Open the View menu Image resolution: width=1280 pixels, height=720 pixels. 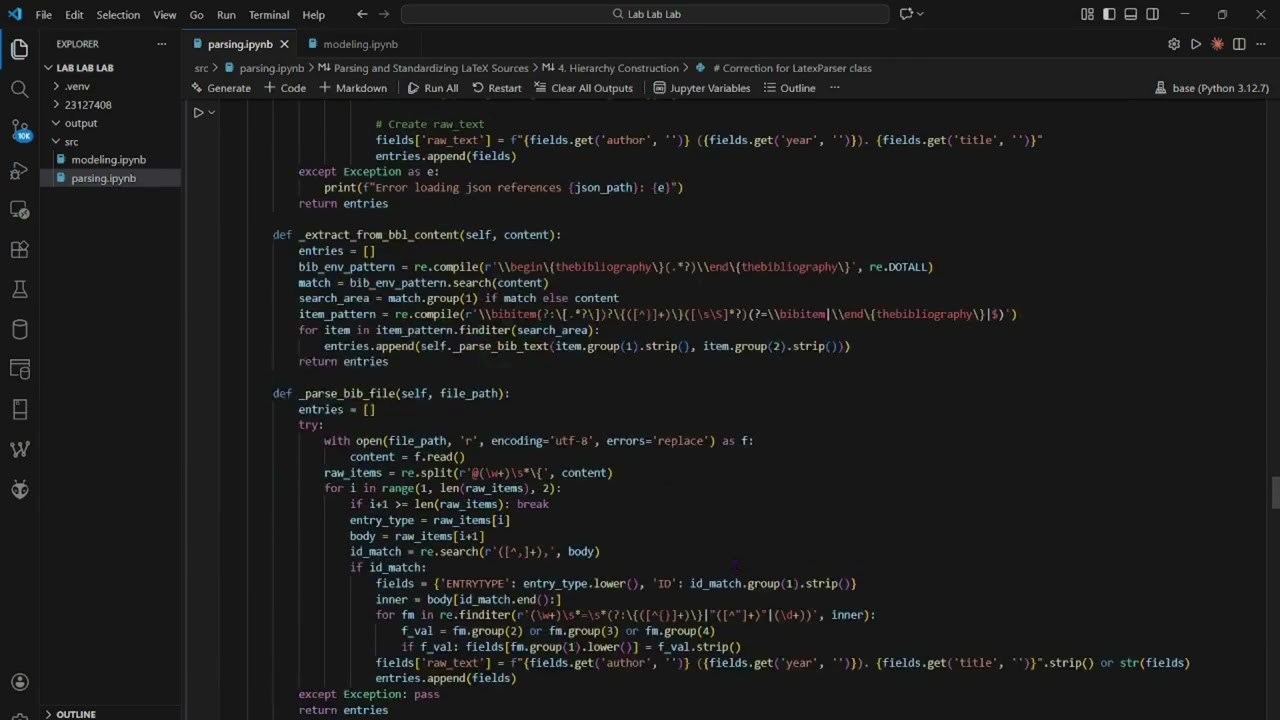pyautogui.click(x=165, y=15)
